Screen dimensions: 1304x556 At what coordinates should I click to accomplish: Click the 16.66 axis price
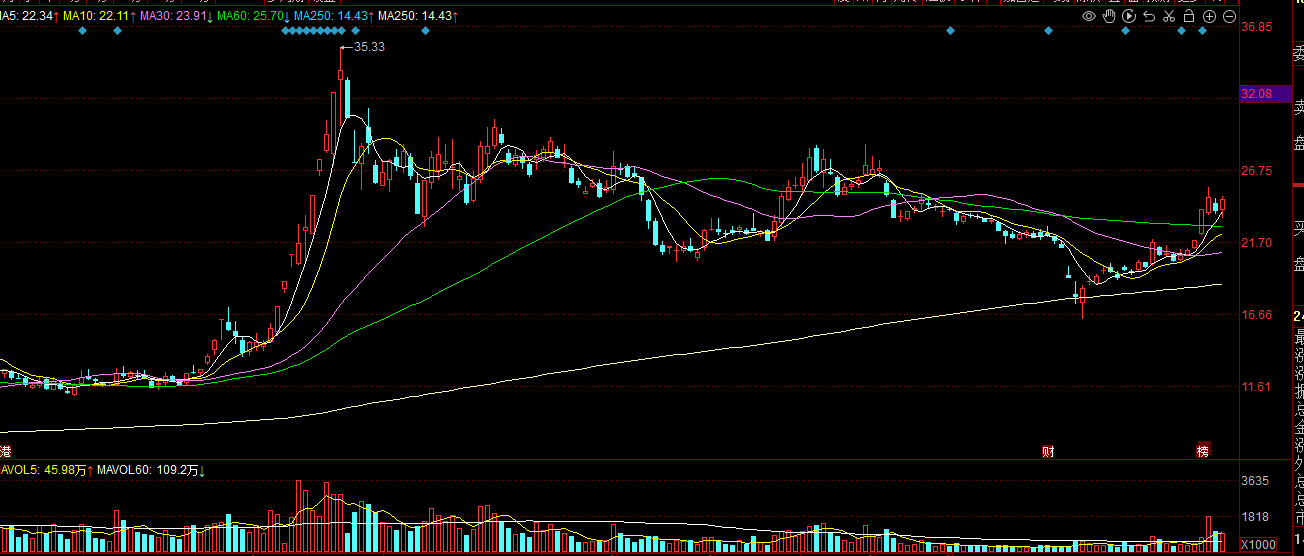coord(1256,315)
